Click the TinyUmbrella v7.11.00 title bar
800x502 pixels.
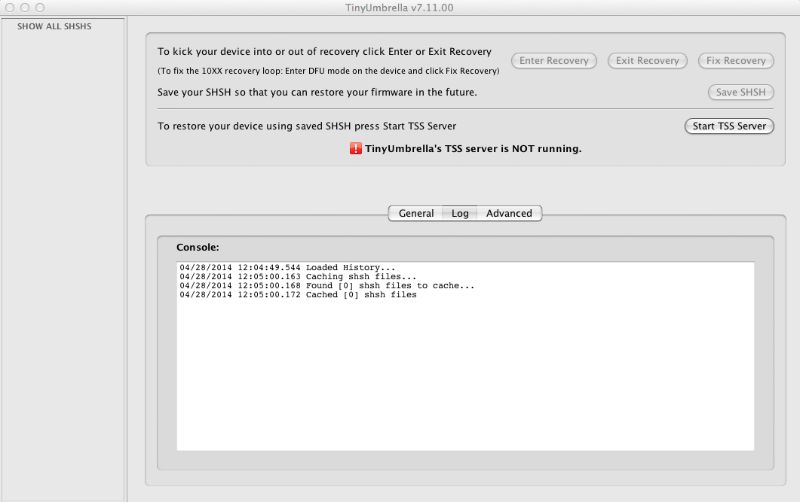pos(399,7)
